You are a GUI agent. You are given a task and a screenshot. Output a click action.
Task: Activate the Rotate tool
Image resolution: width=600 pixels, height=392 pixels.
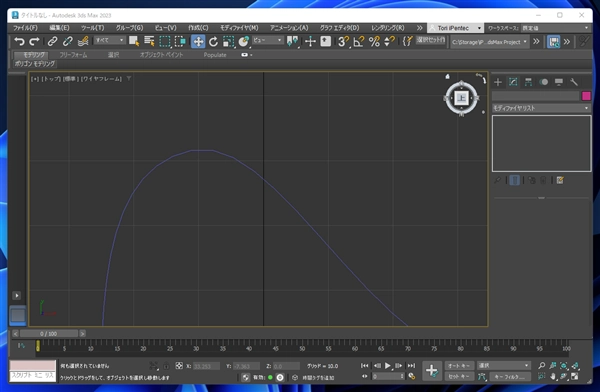click(213, 41)
